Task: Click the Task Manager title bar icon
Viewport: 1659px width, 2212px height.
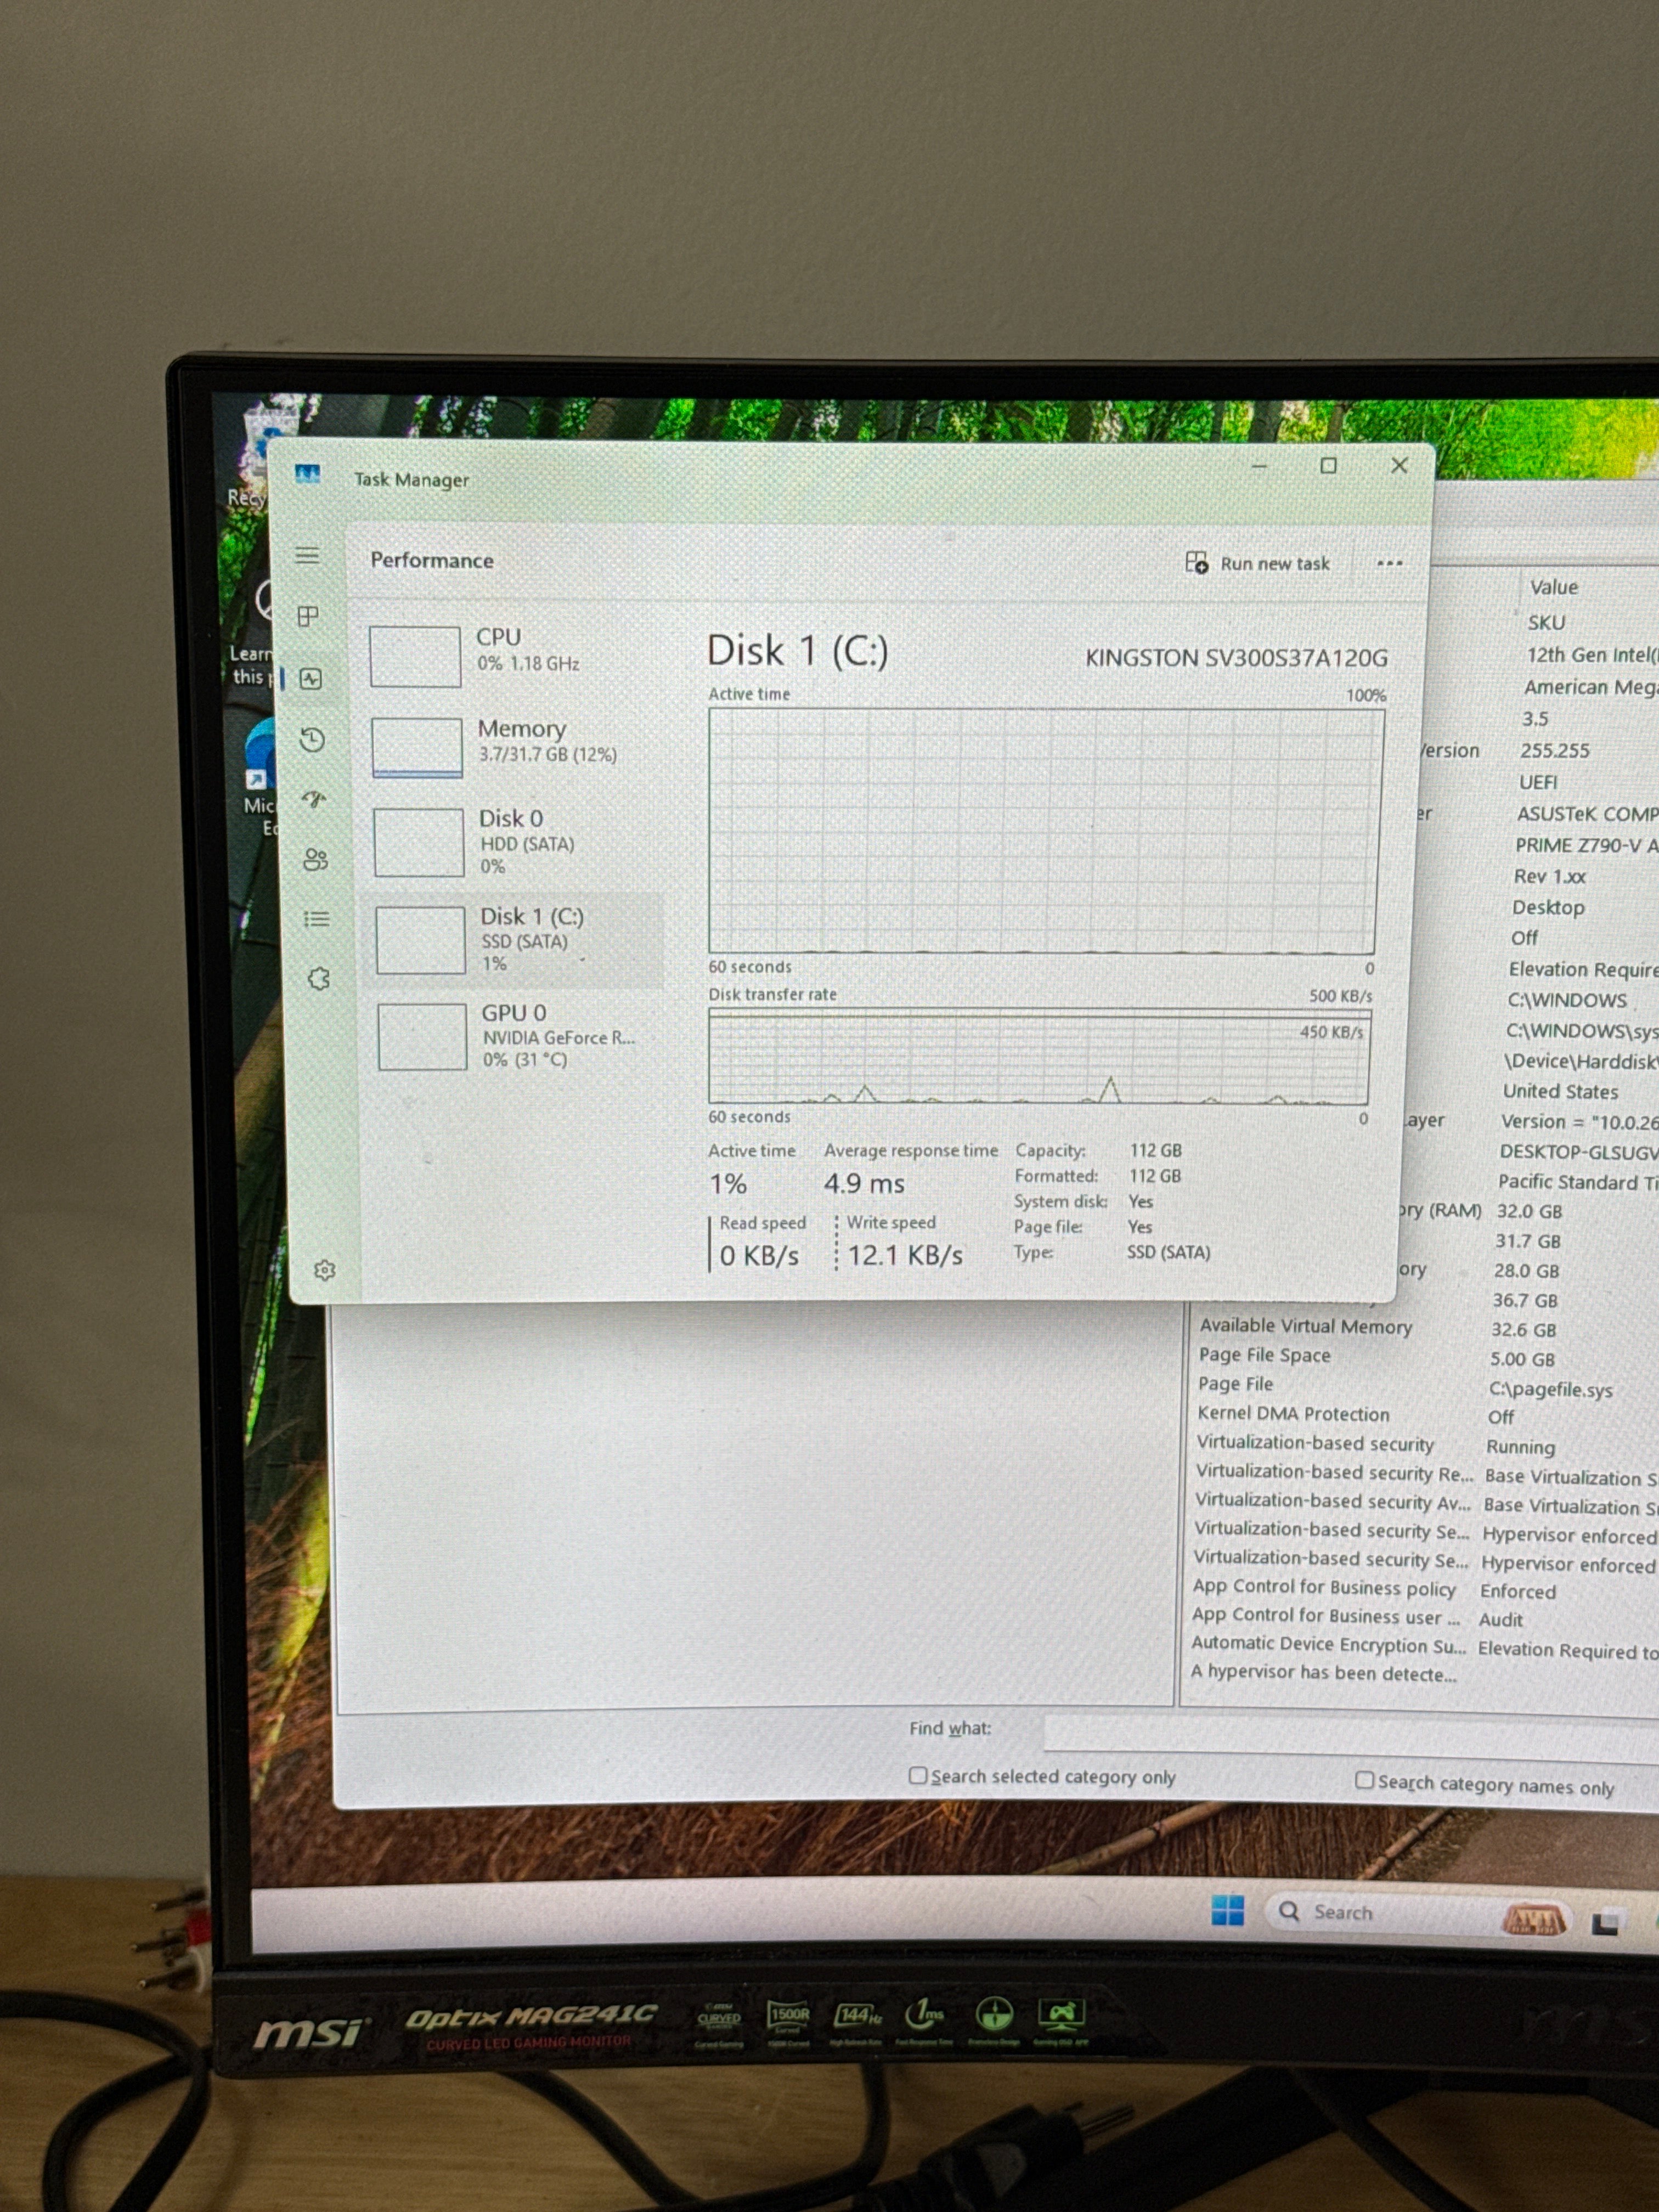Action: 308,474
